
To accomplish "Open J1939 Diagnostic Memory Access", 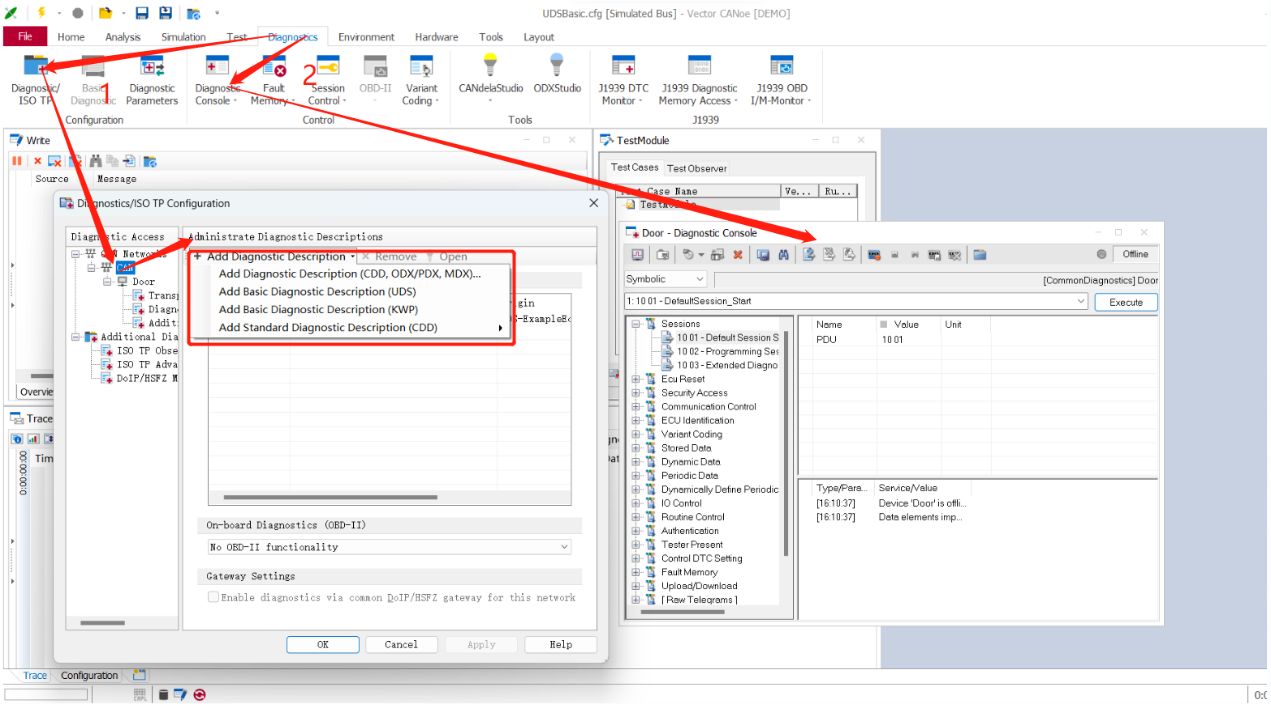I will click(x=699, y=80).
